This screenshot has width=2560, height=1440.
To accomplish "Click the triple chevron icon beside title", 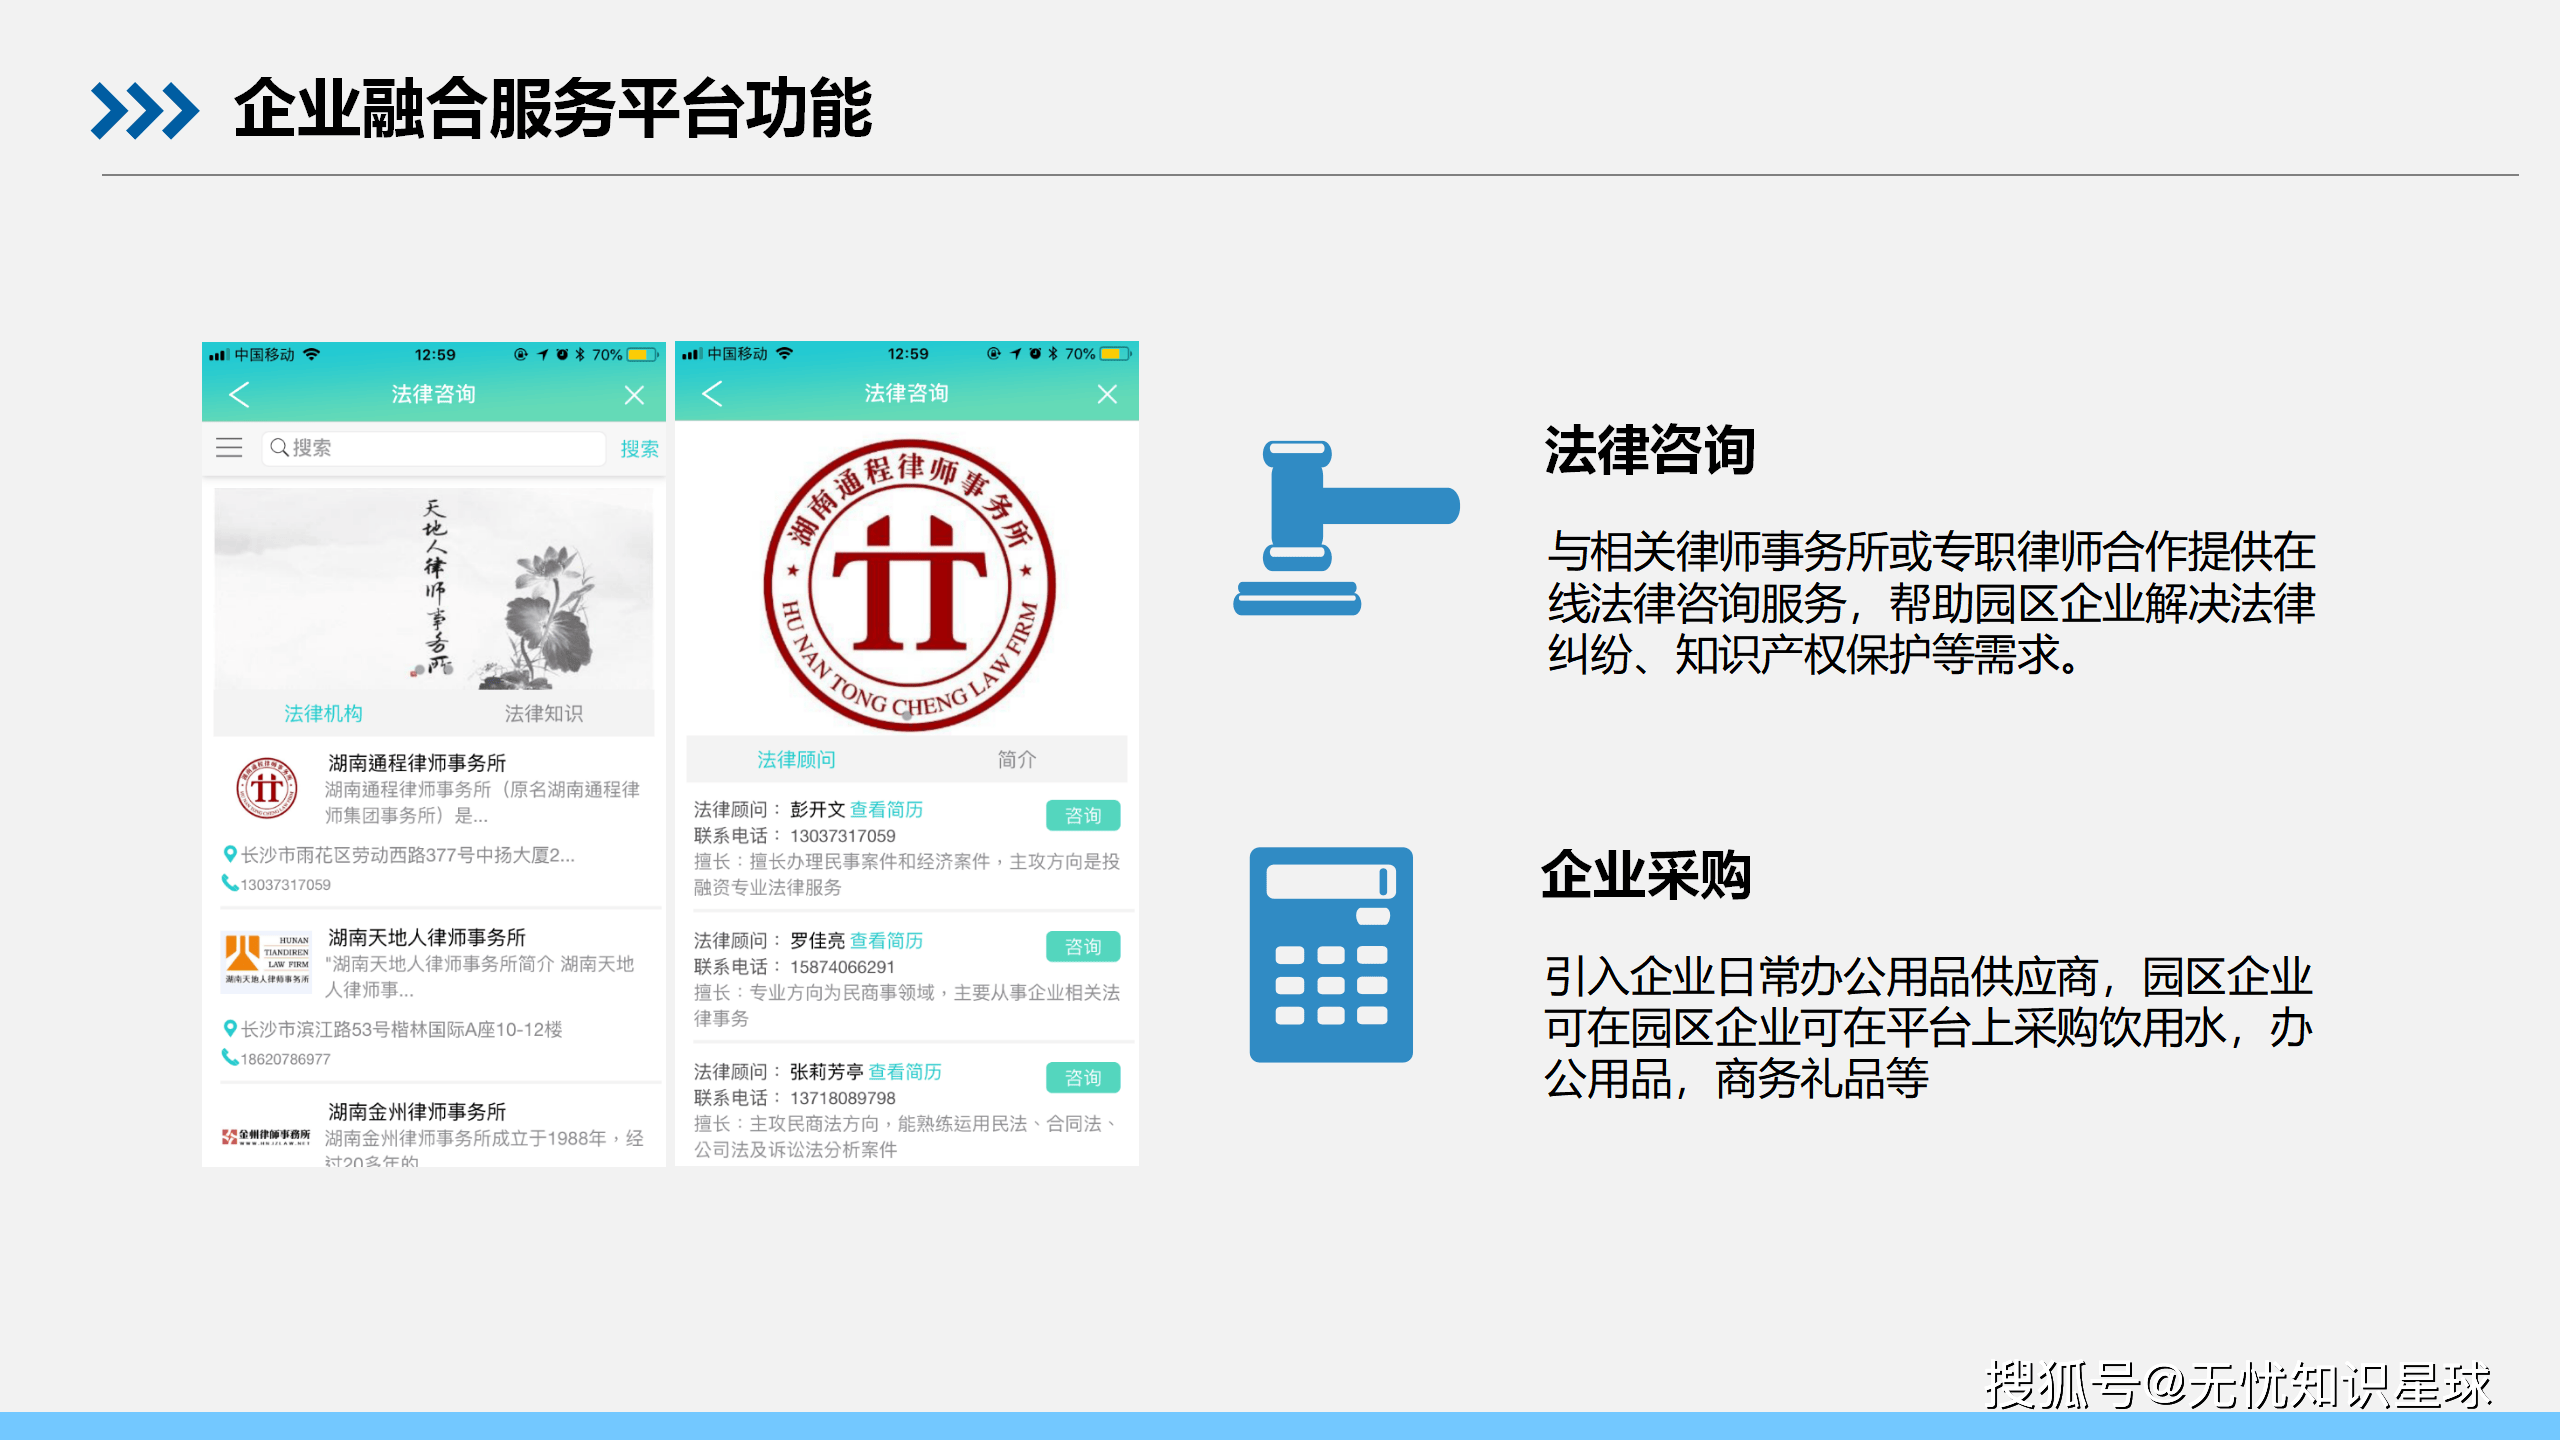I will coord(145,110).
